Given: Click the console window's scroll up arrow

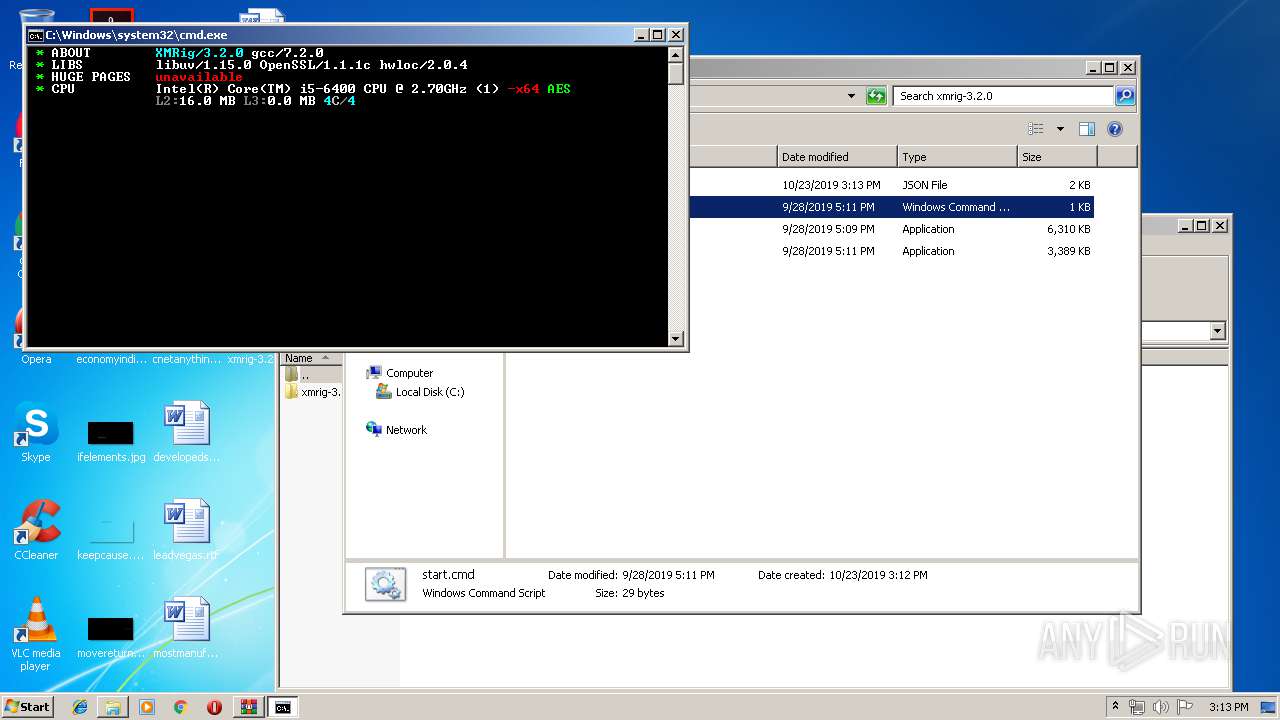Looking at the screenshot, I should pyautogui.click(x=676, y=55).
